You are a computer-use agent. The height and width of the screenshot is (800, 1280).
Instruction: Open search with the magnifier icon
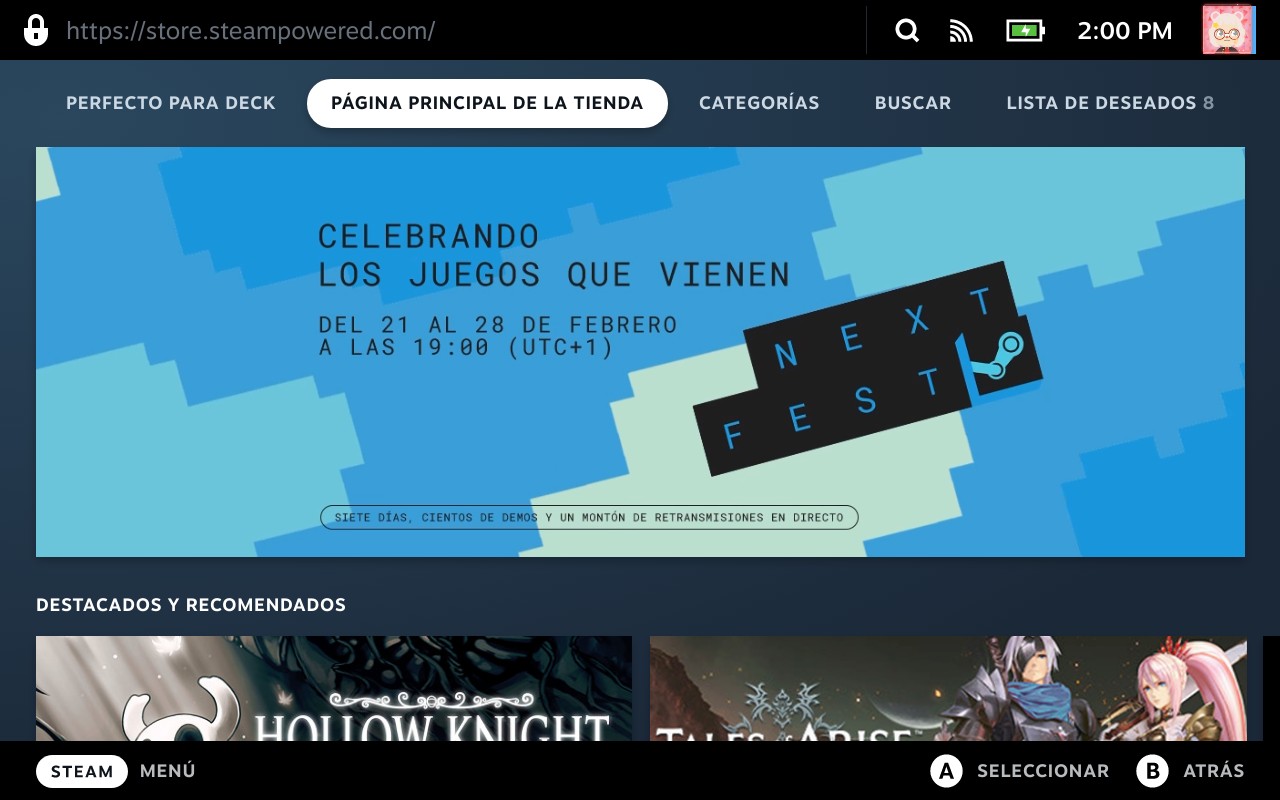coord(907,31)
